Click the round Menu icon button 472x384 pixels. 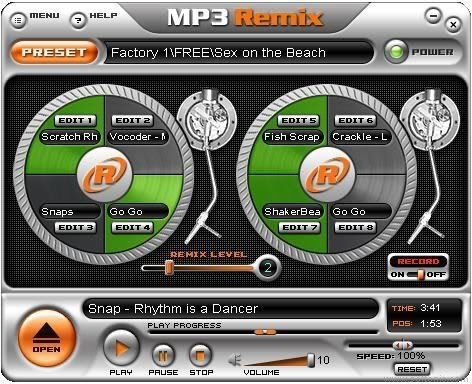[x=18, y=21]
